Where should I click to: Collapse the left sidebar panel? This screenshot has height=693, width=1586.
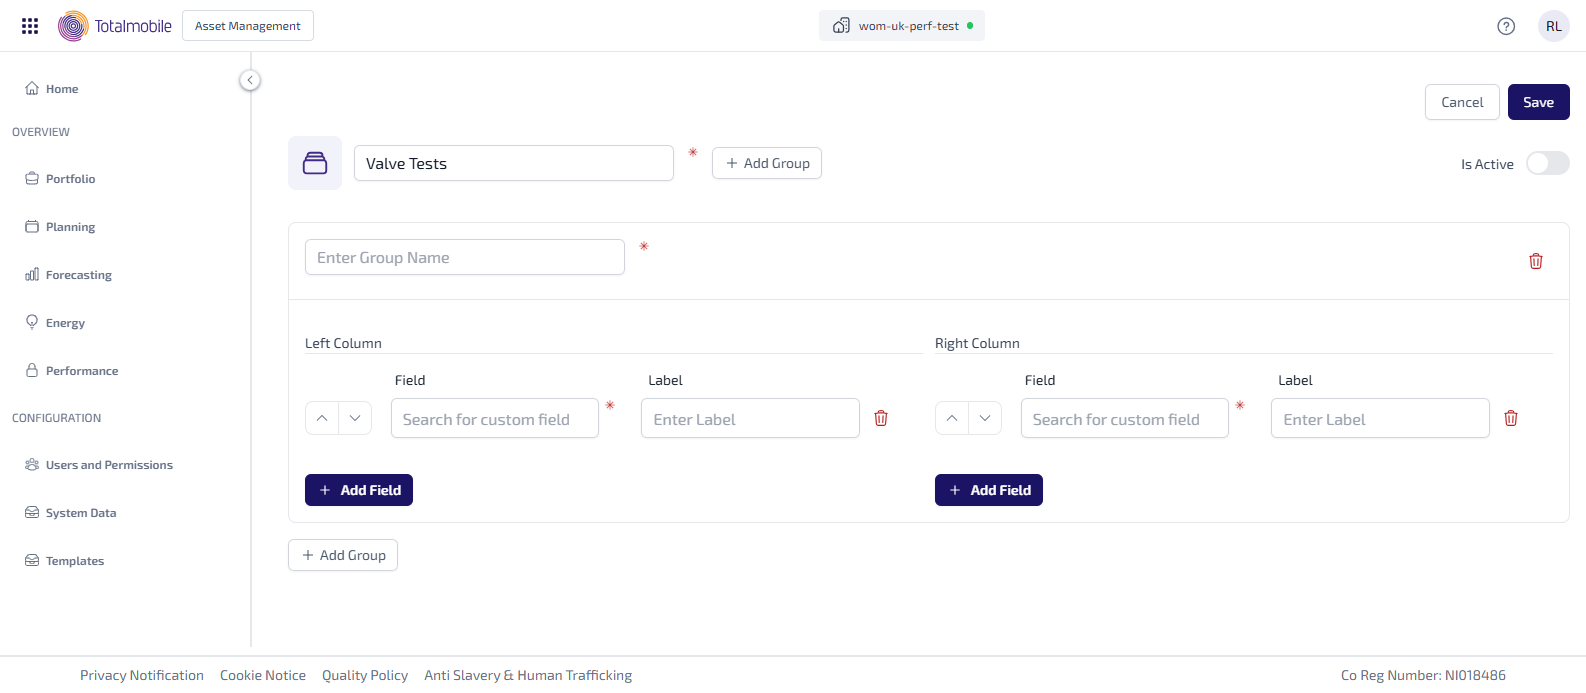pyautogui.click(x=250, y=80)
